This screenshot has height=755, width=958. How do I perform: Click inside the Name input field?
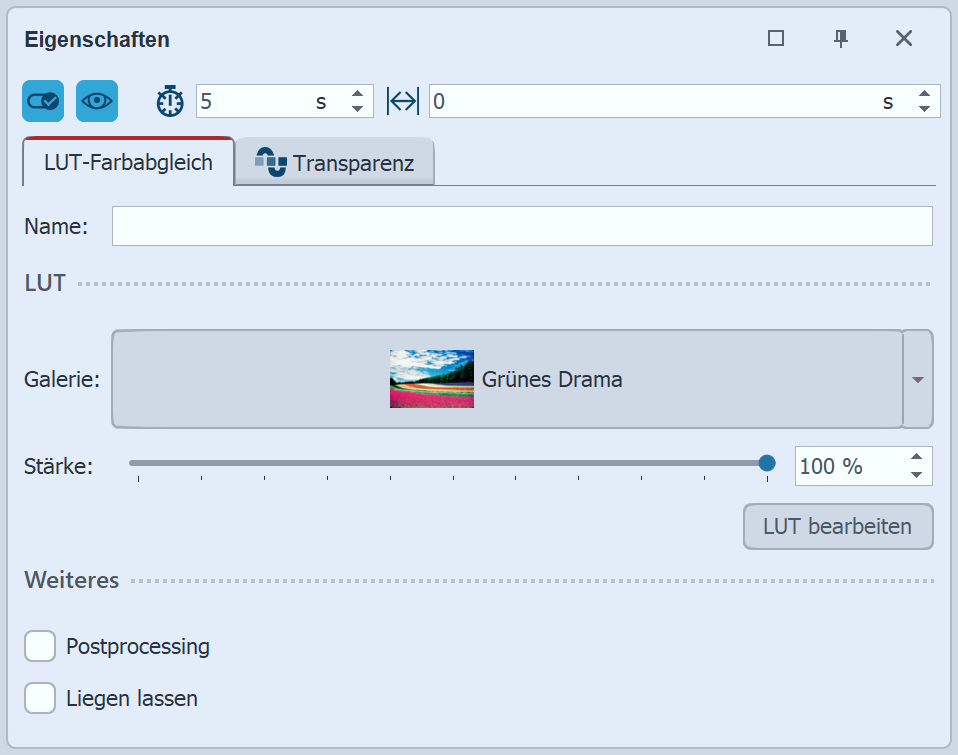(520, 226)
